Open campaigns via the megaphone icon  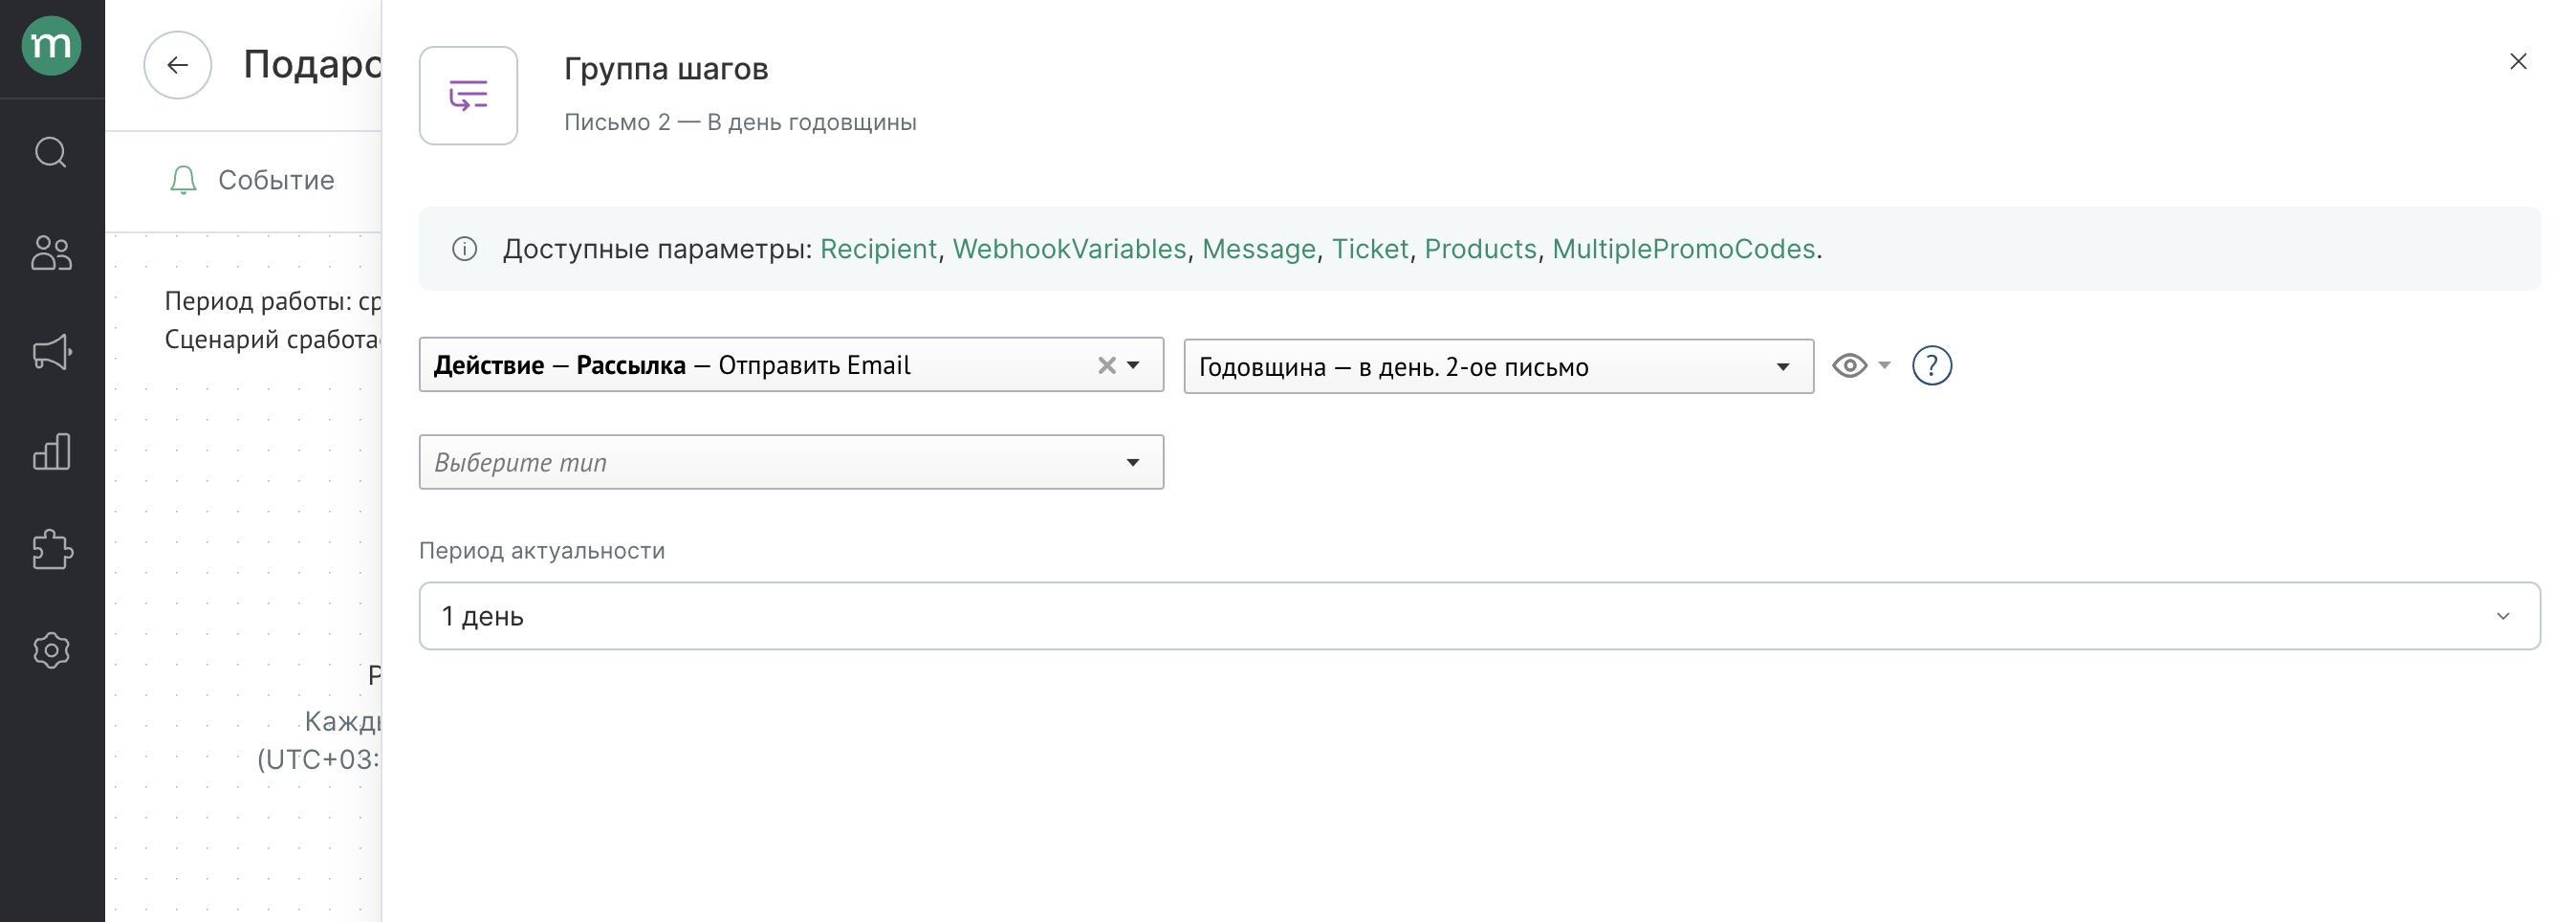click(x=51, y=352)
